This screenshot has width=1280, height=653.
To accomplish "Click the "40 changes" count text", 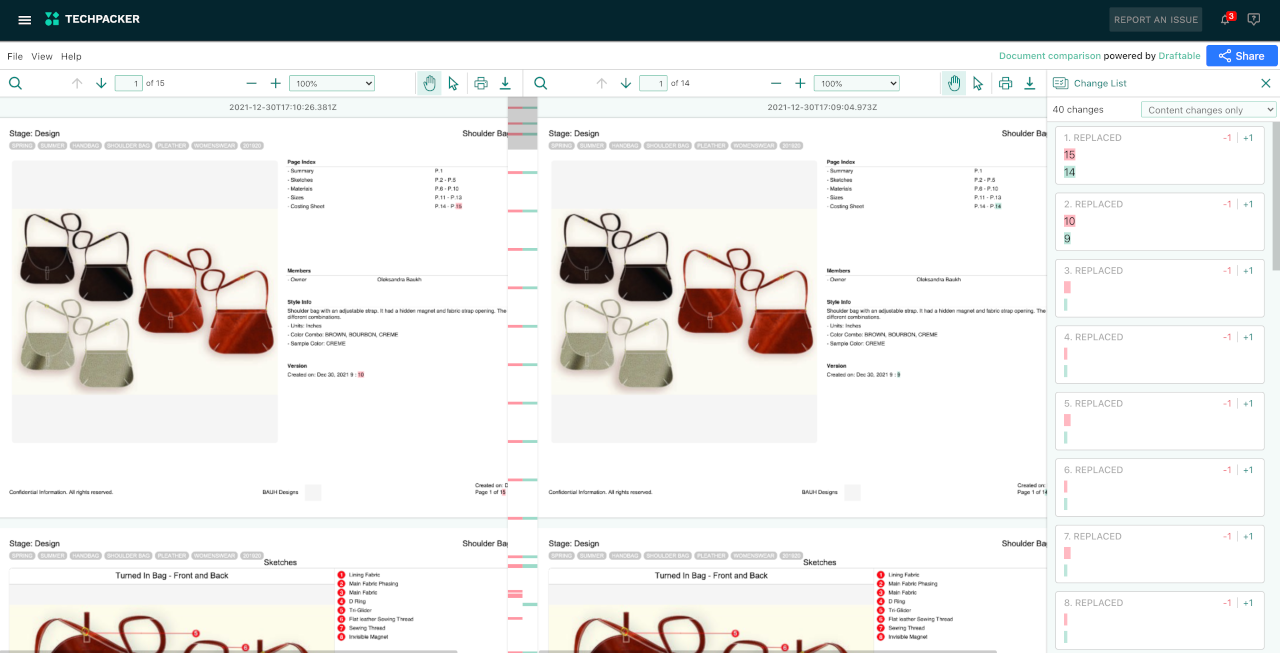I will 1078,110.
